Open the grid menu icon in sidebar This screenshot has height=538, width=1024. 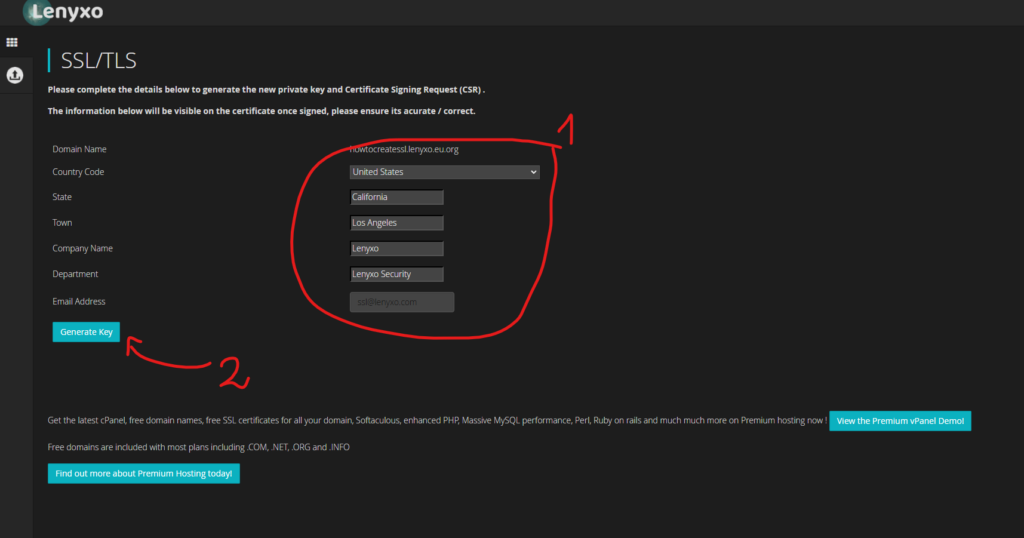[x=12, y=42]
